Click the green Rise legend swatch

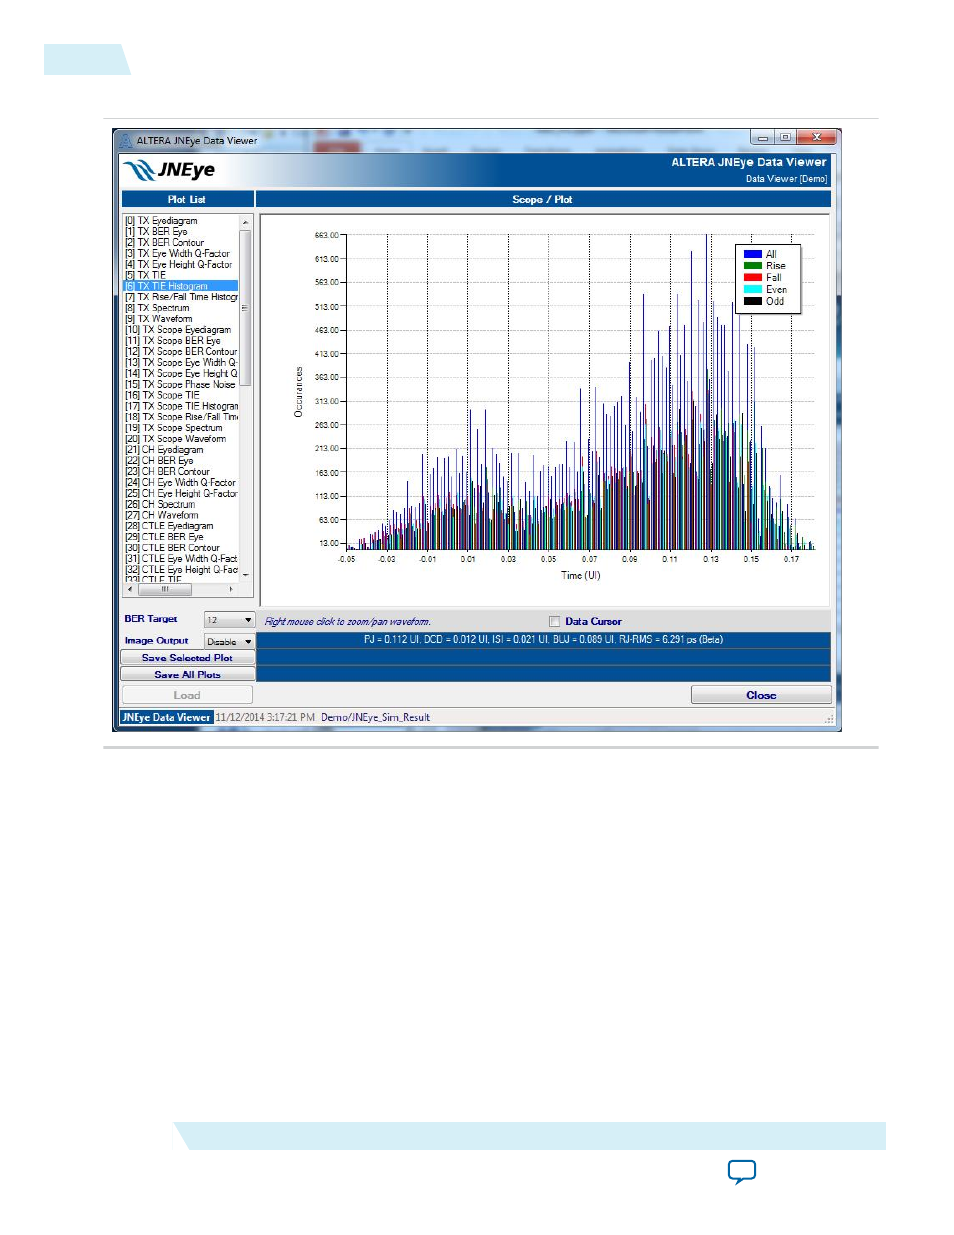point(753,266)
